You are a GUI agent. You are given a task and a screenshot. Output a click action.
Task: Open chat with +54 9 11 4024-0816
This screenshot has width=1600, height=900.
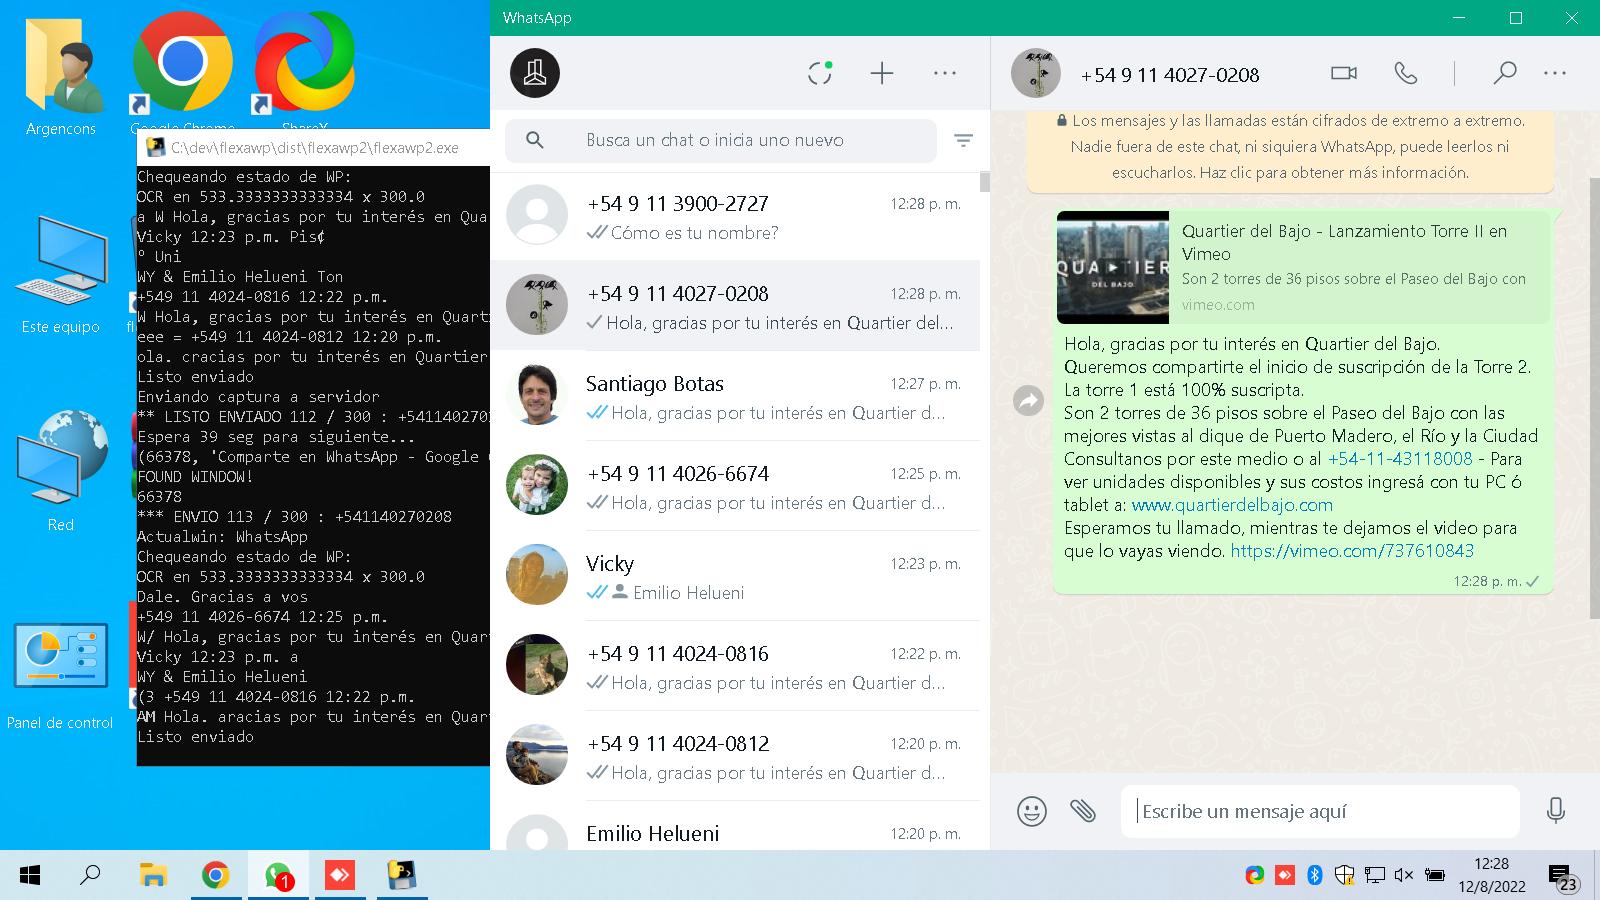(735, 666)
